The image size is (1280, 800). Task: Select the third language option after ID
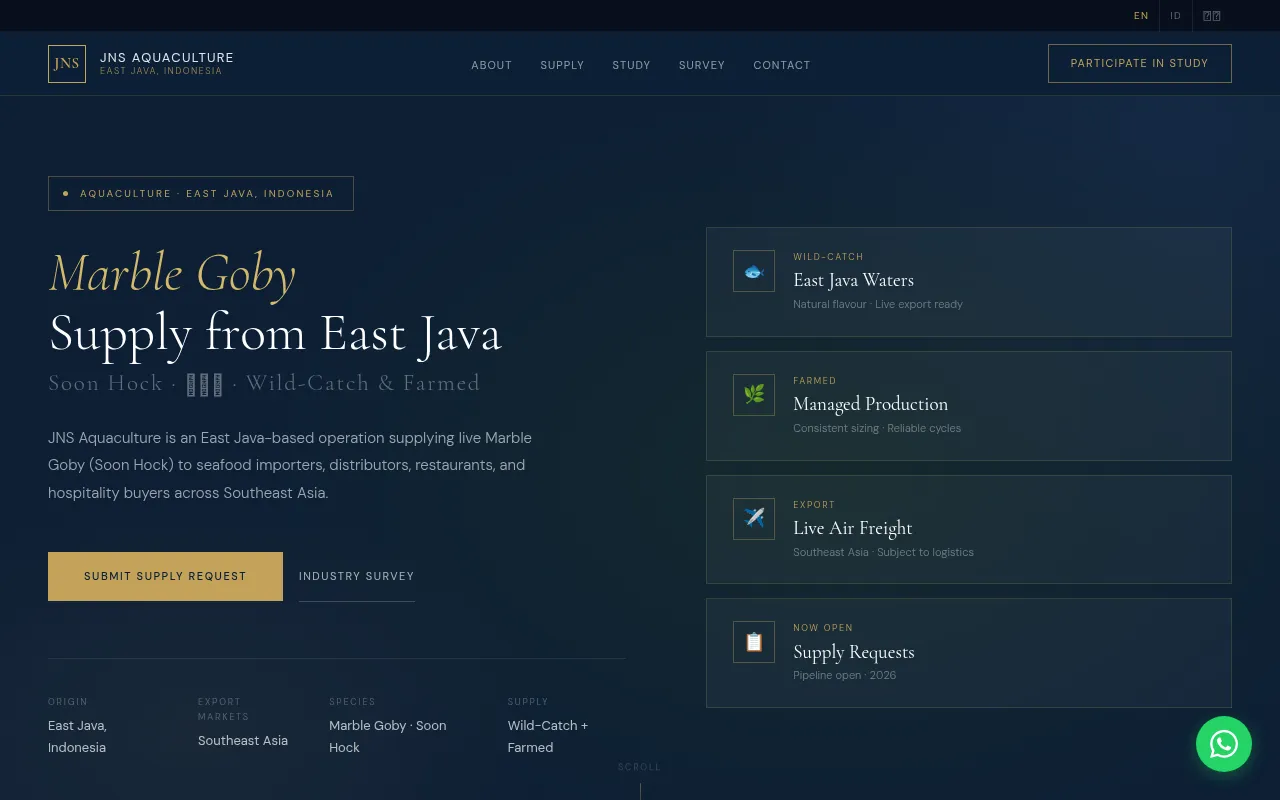pyautogui.click(x=1212, y=16)
